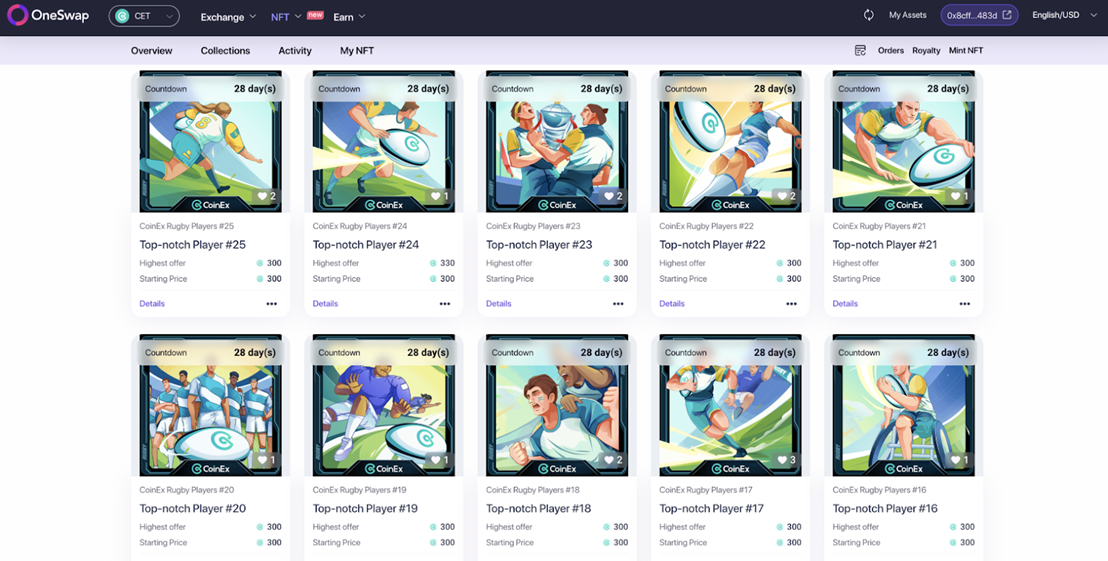This screenshot has width=1108, height=561.
Task: Like Top-notch Player #16 heart icon
Action: click(x=955, y=459)
